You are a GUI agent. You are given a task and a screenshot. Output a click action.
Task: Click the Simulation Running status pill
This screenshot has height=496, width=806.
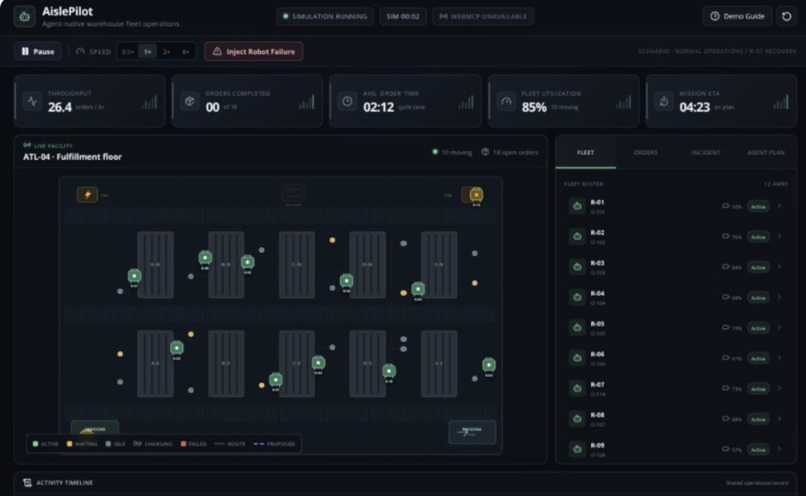point(325,16)
